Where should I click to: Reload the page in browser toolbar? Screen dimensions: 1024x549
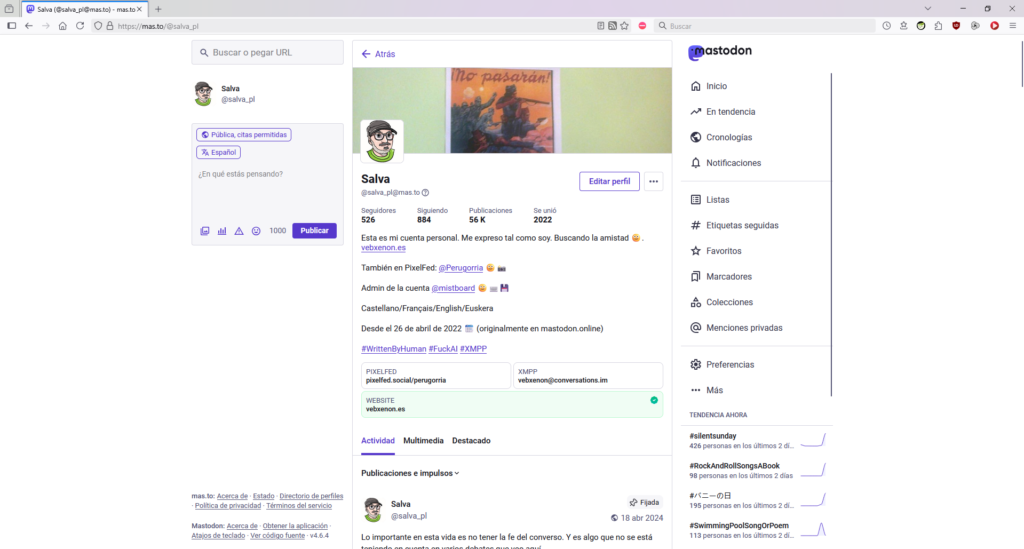(80, 26)
